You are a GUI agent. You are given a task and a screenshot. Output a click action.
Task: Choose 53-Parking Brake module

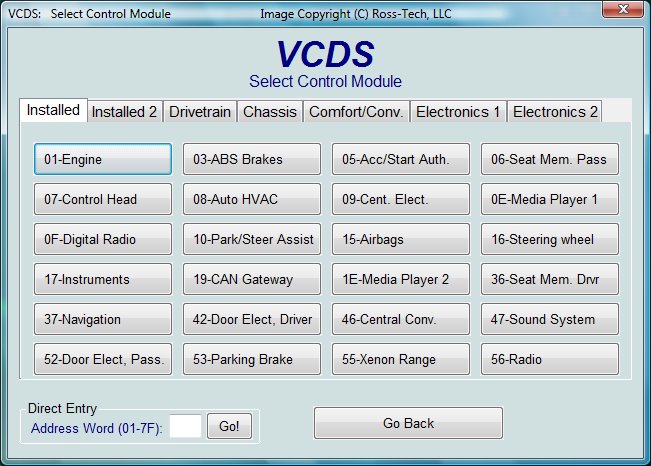tap(252, 359)
